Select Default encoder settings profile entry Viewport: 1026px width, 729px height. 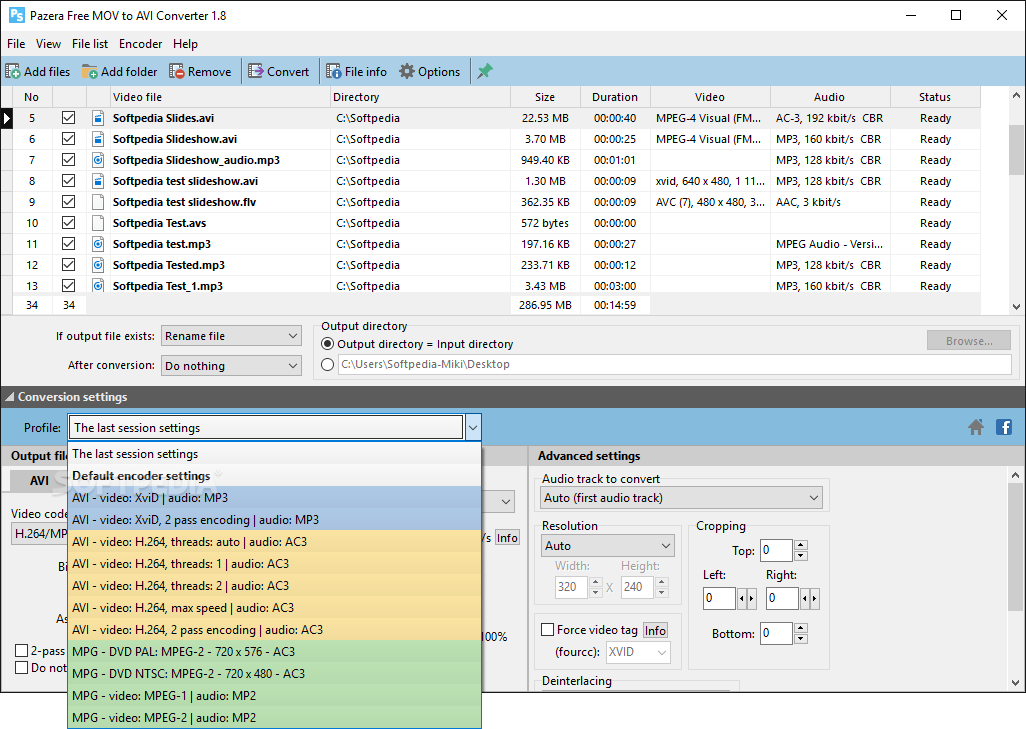pos(274,476)
